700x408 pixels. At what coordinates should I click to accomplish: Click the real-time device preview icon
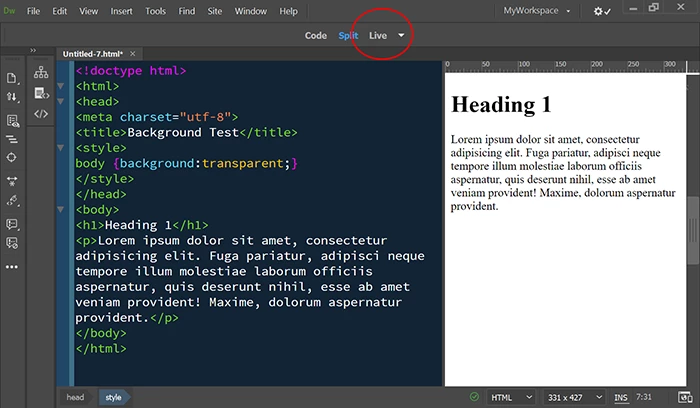(x=684, y=397)
